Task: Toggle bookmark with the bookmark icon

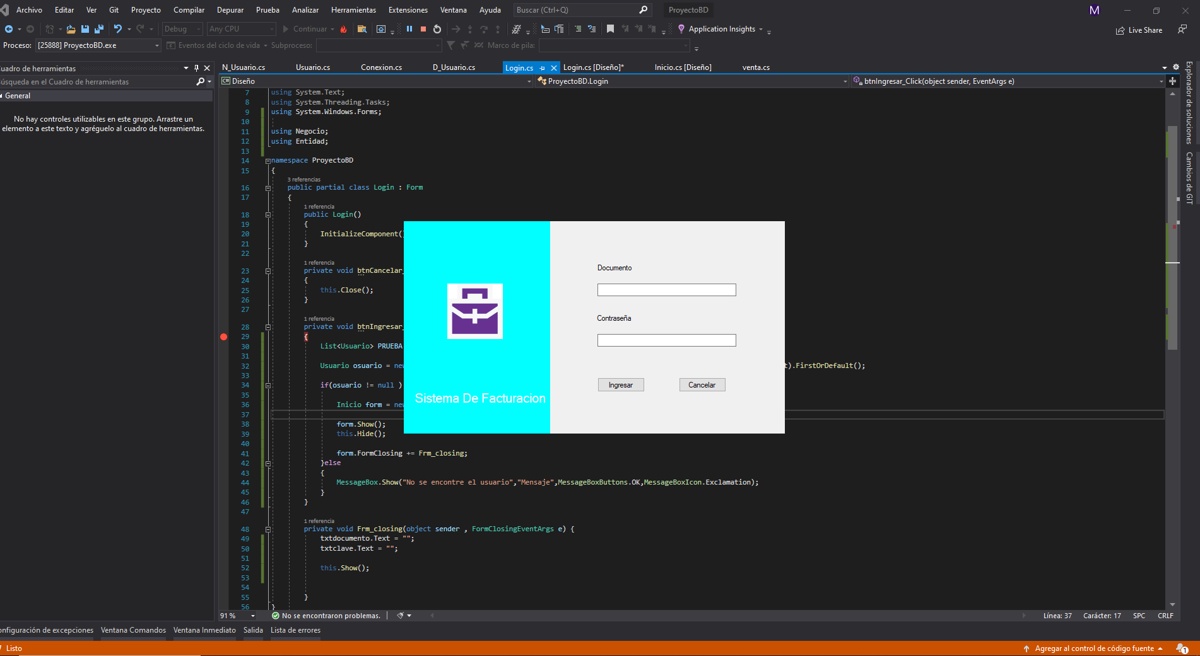Action: pos(610,29)
